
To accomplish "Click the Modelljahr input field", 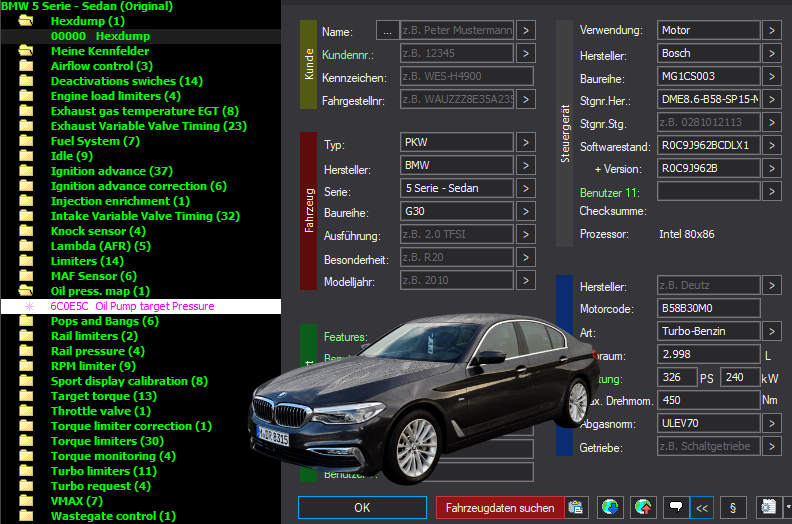I will [x=457, y=280].
